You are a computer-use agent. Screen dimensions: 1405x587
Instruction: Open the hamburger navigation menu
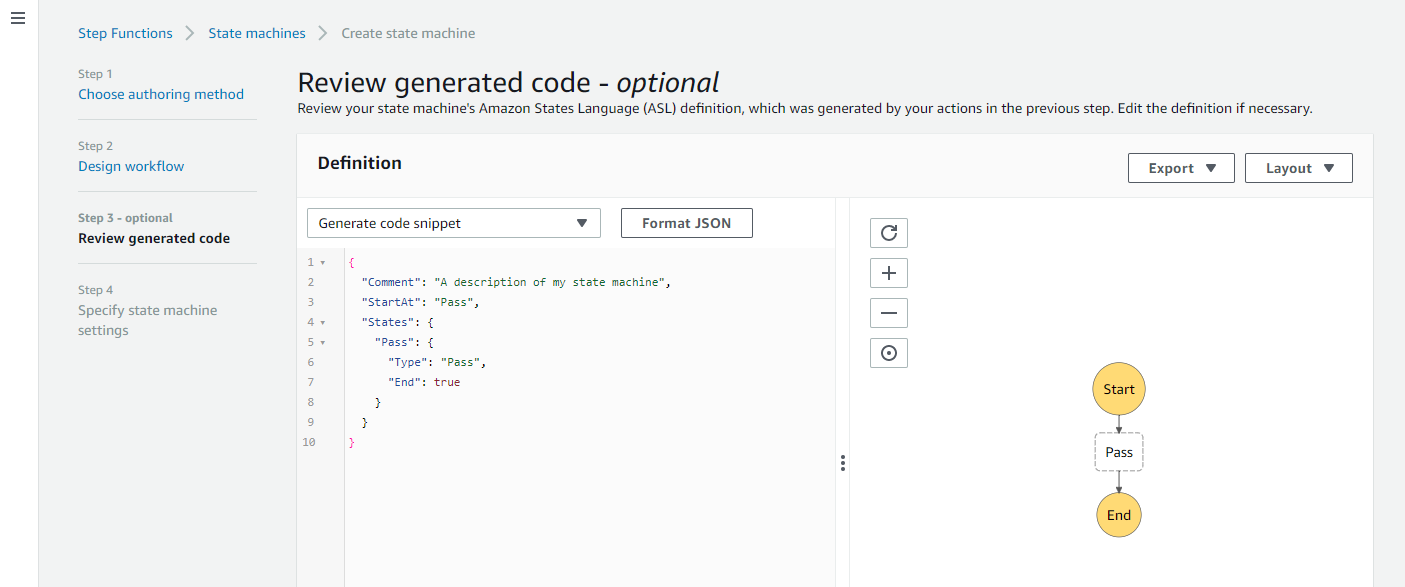click(17, 19)
